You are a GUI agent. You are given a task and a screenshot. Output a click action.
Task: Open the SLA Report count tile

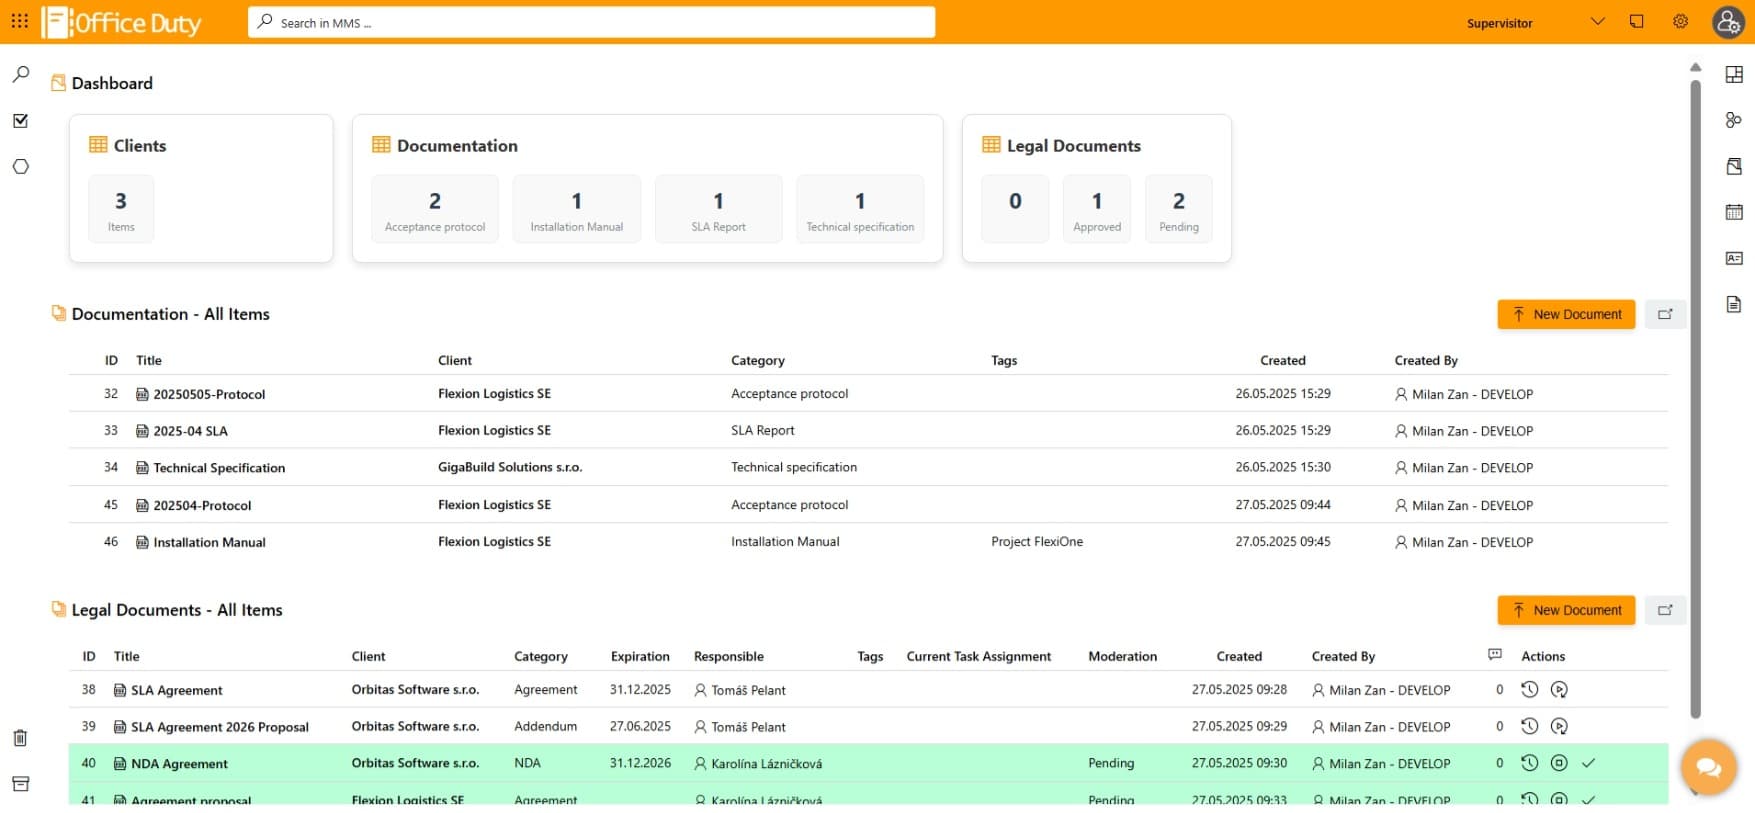pyautogui.click(x=718, y=209)
